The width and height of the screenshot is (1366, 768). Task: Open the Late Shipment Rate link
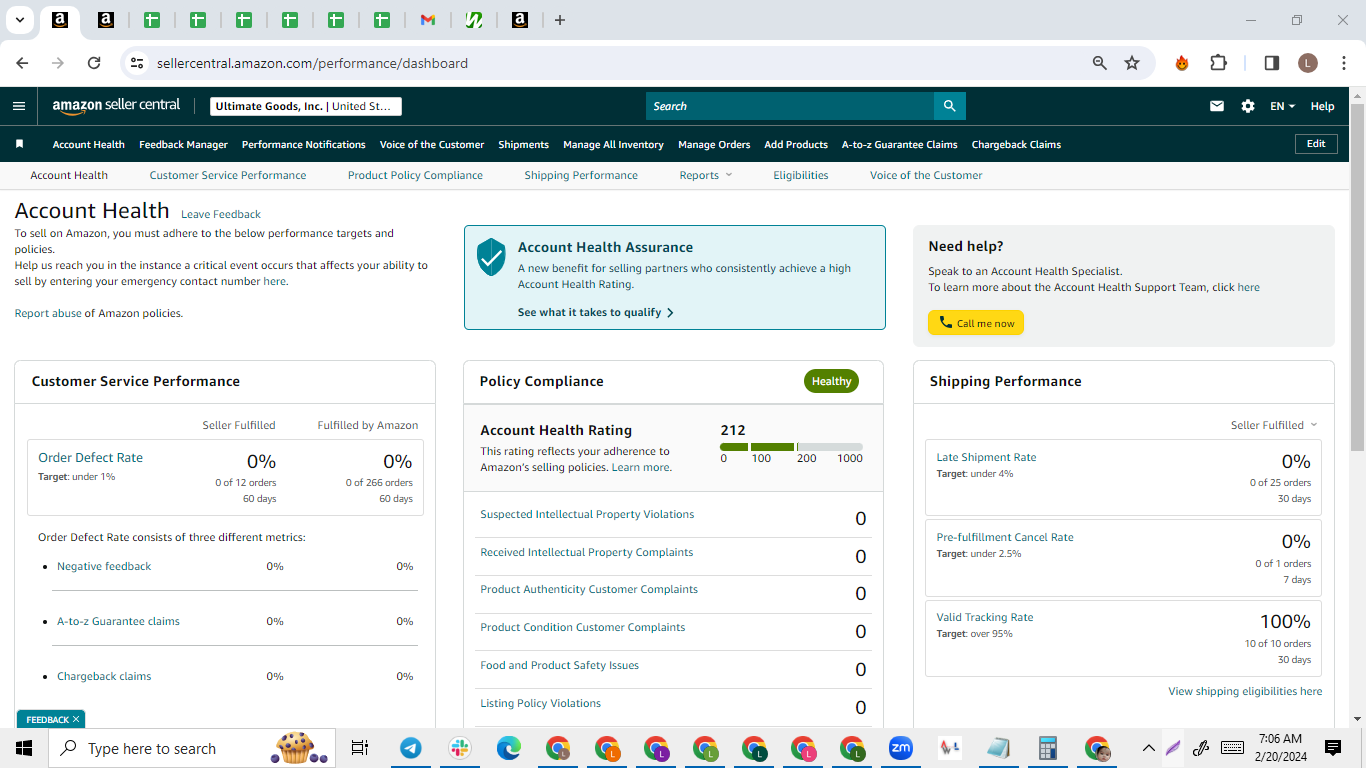pyautogui.click(x=986, y=457)
